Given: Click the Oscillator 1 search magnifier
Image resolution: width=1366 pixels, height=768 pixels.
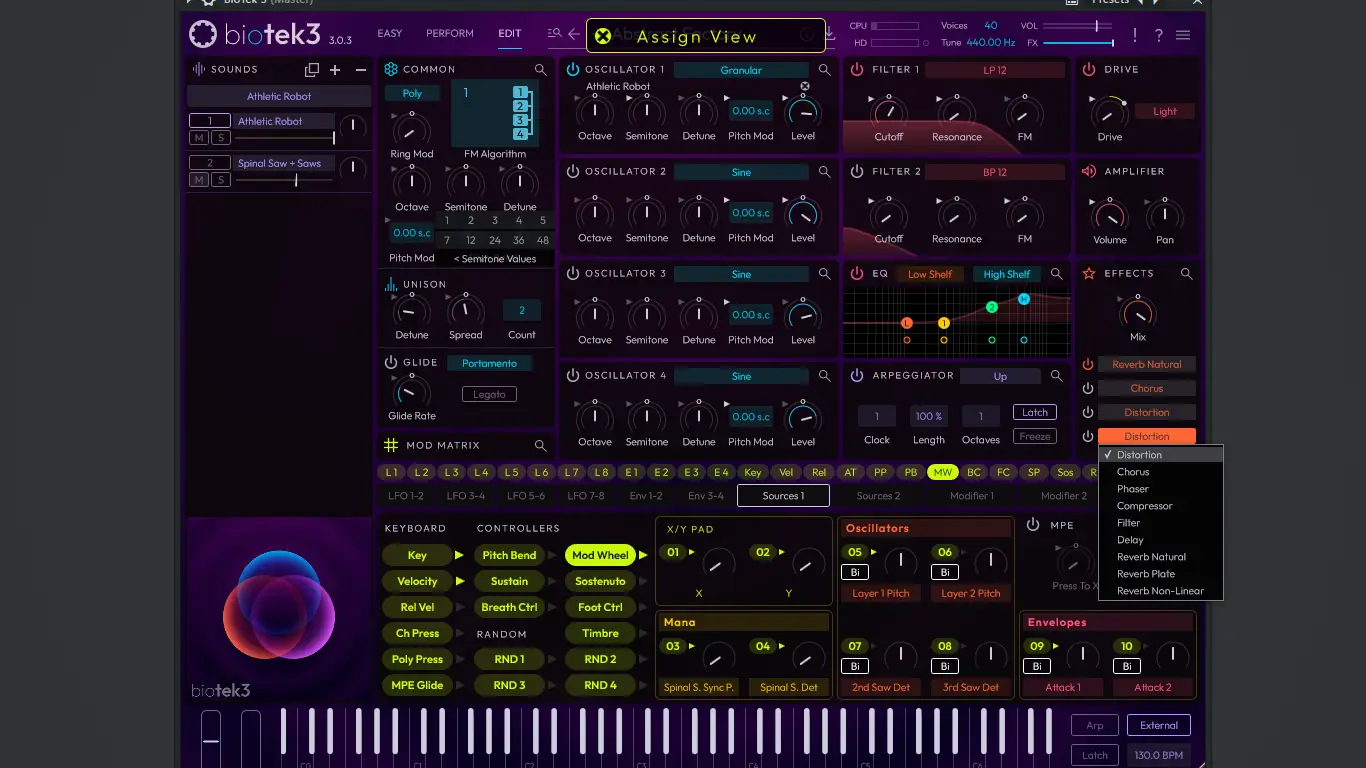Looking at the screenshot, I should [825, 70].
